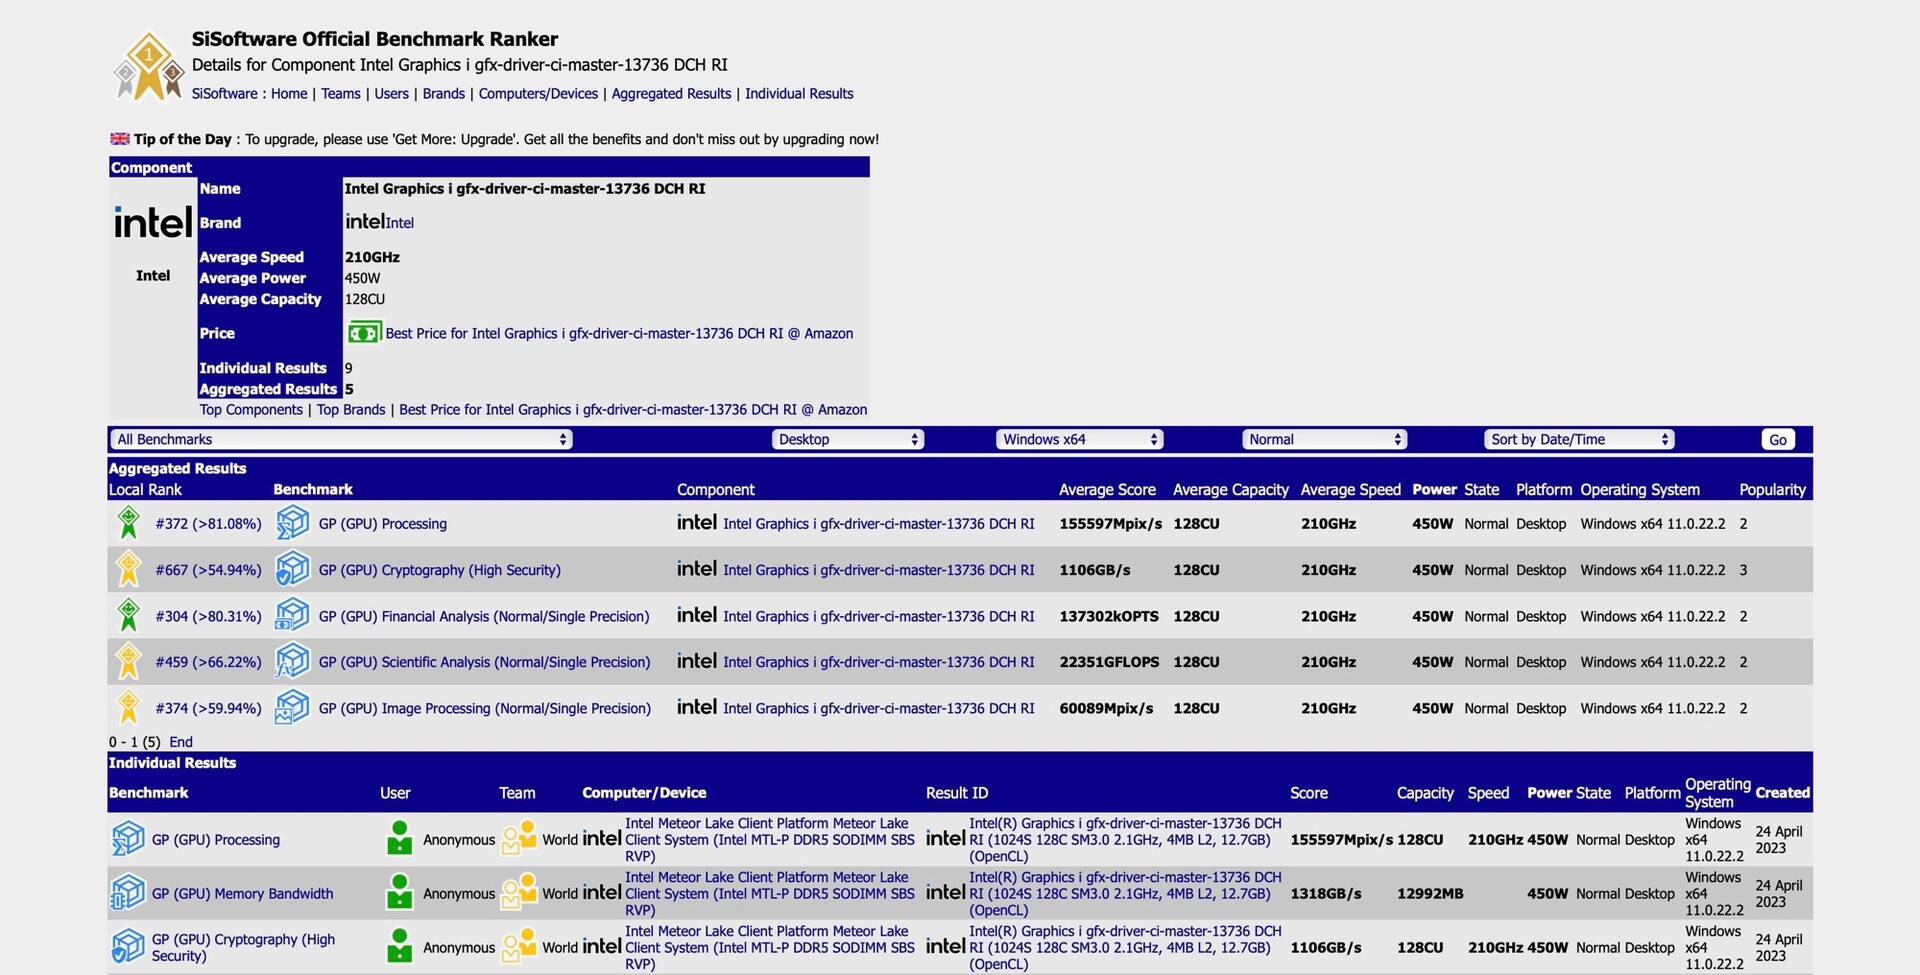Open the Individual Results navigation link
1920x975 pixels.
tap(799, 93)
